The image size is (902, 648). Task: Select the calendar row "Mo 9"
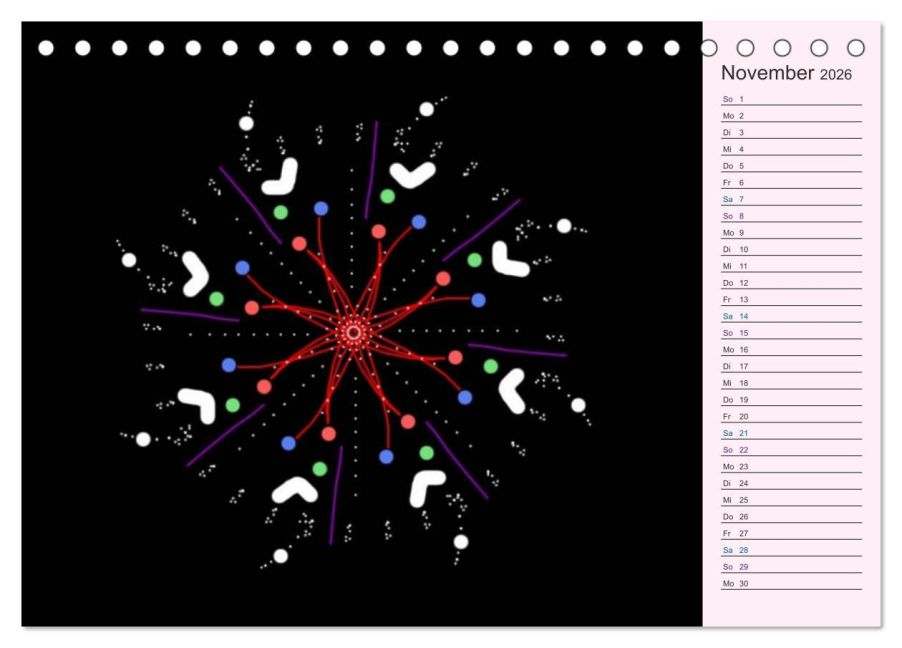(x=792, y=232)
